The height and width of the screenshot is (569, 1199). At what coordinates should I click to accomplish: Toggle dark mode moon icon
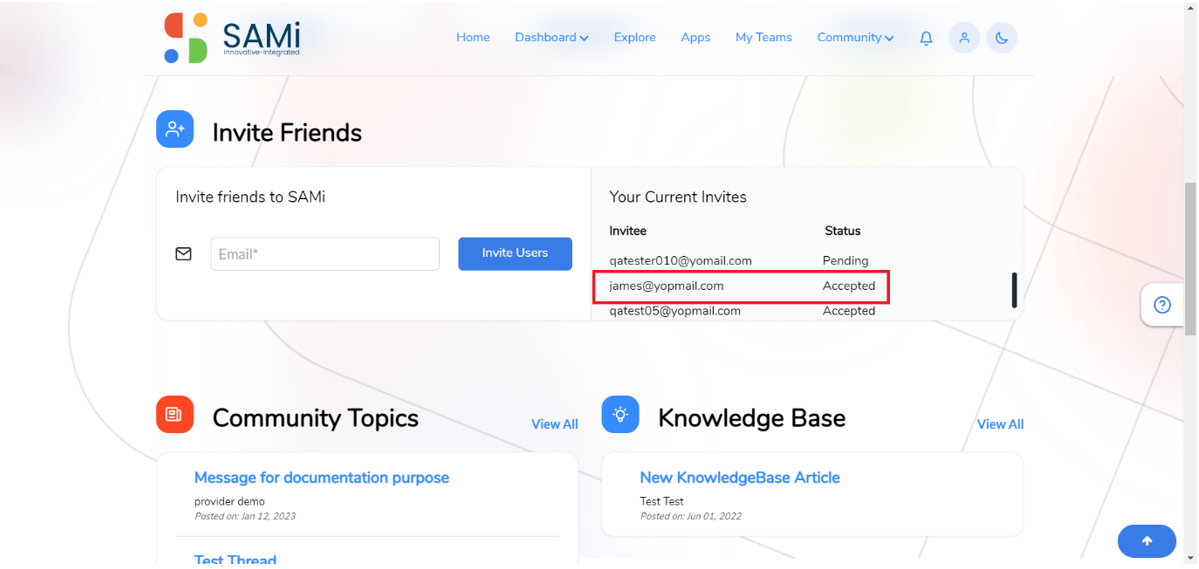pos(1002,37)
